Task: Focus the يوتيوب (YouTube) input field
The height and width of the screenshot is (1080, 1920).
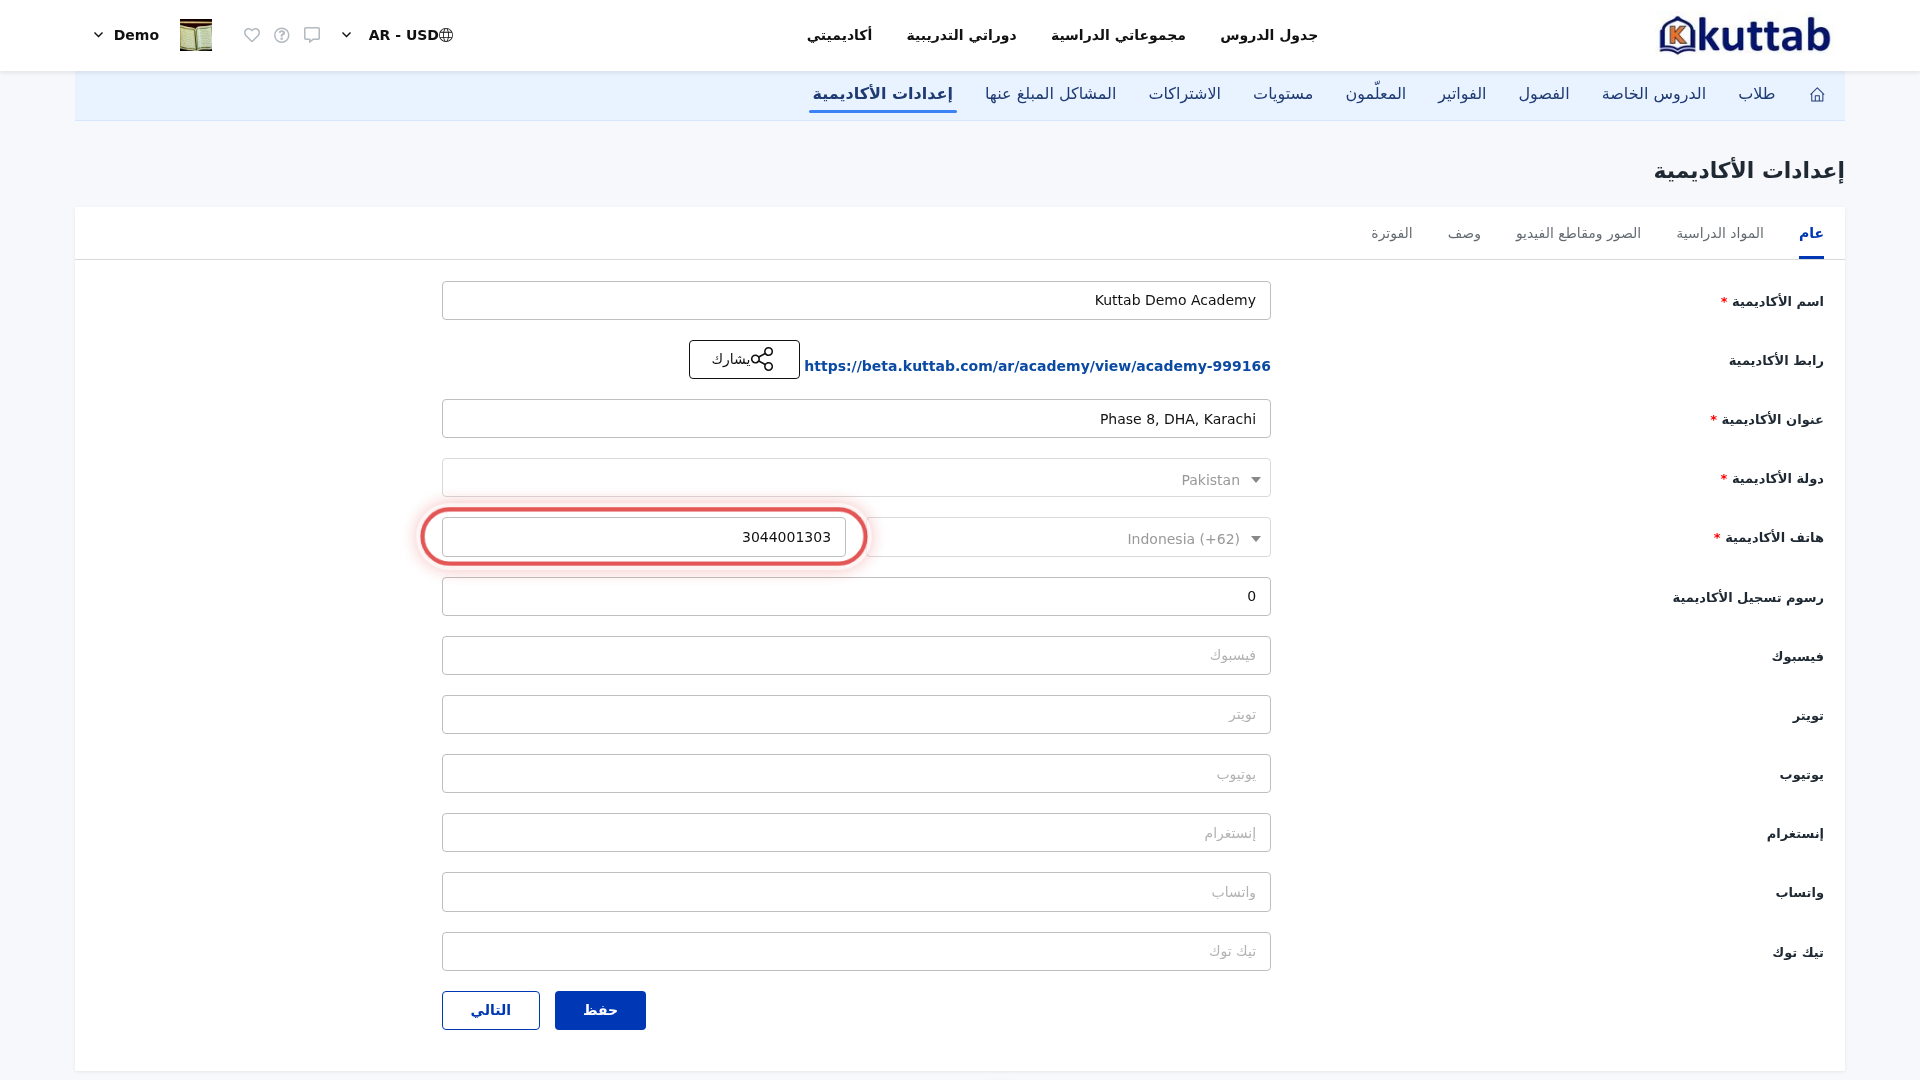Action: tap(856, 774)
